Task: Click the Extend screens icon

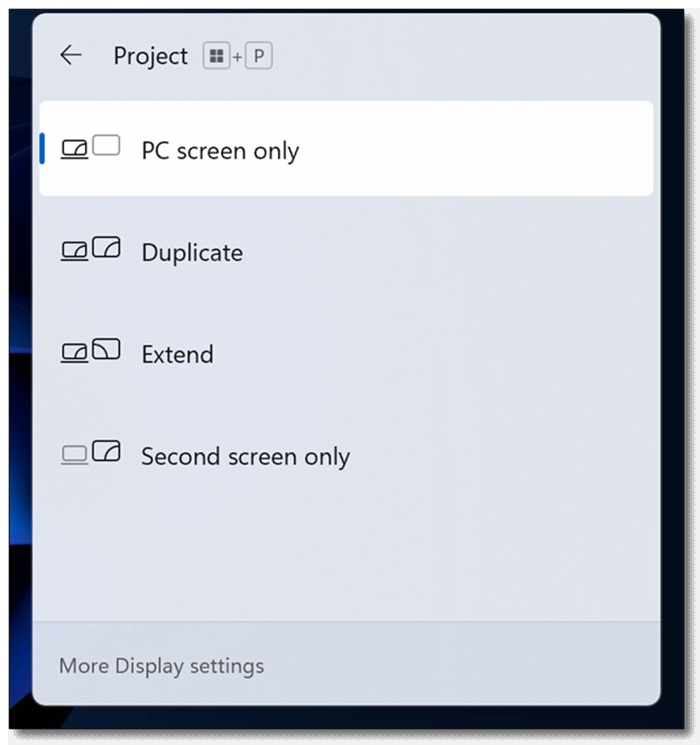Action: point(90,352)
